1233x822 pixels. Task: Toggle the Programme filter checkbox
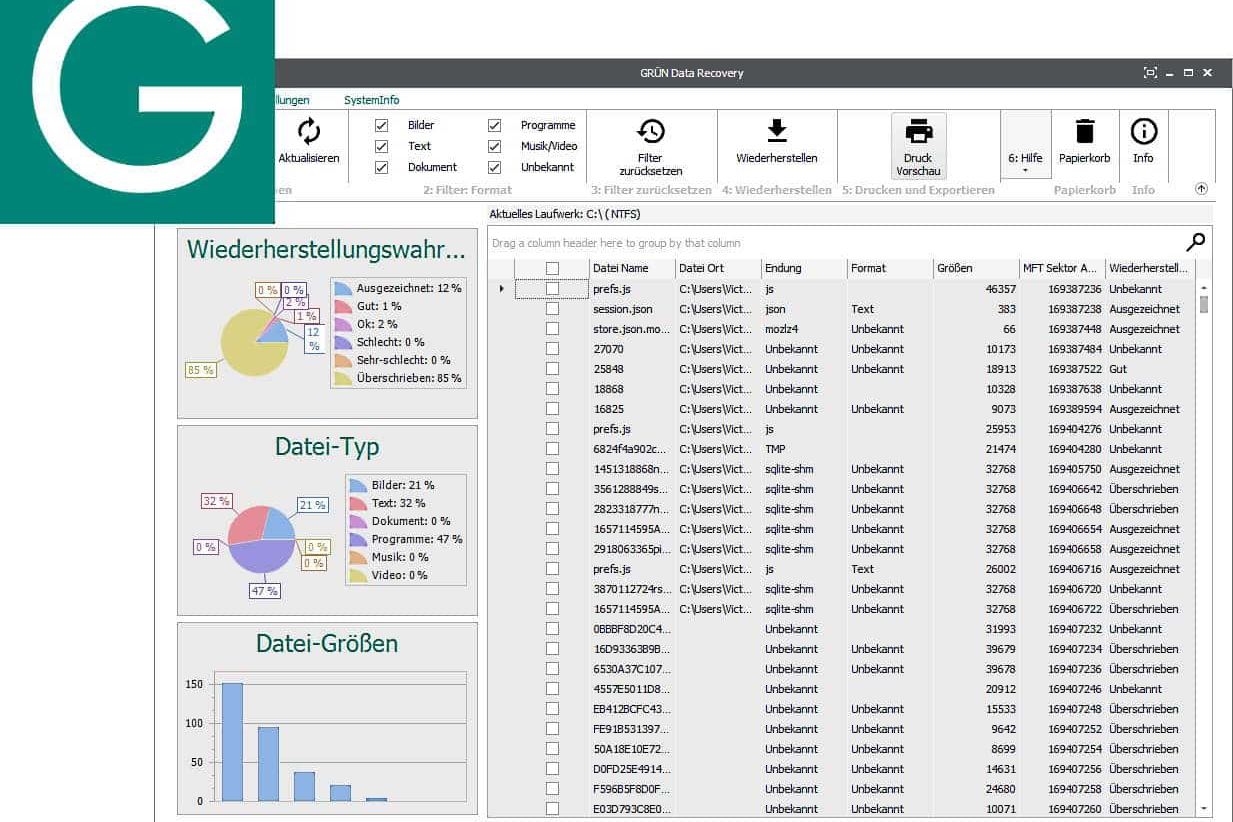tap(494, 125)
